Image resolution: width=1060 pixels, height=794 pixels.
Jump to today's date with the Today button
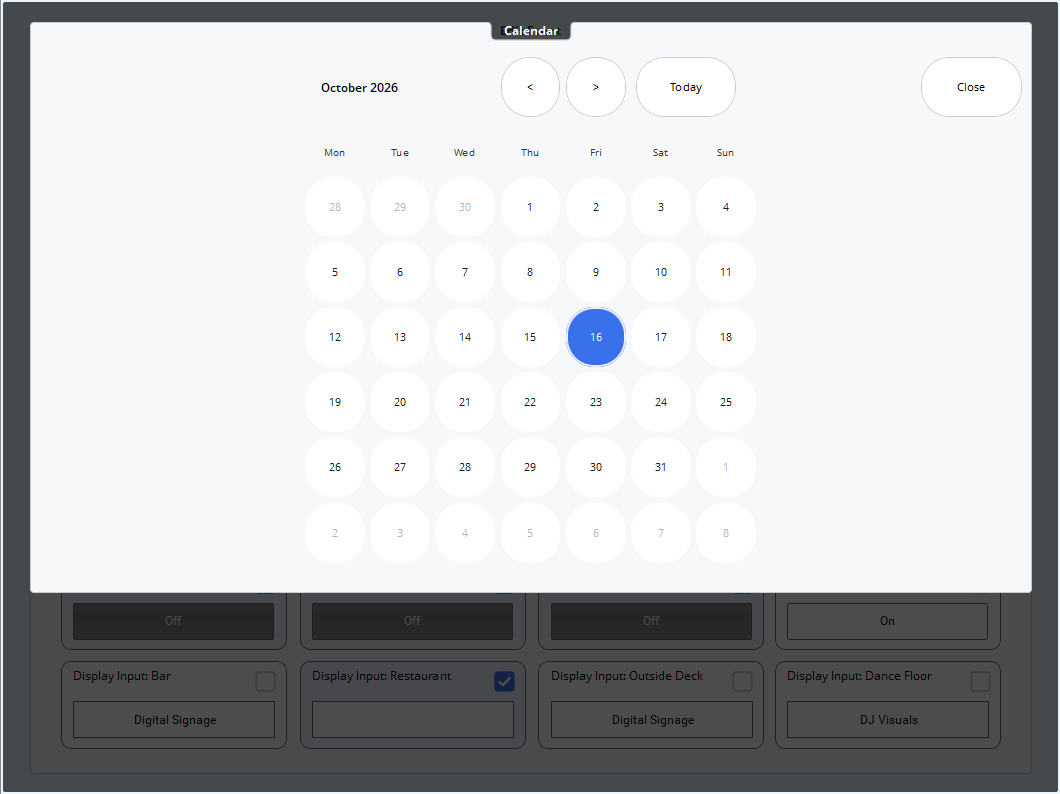point(685,87)
